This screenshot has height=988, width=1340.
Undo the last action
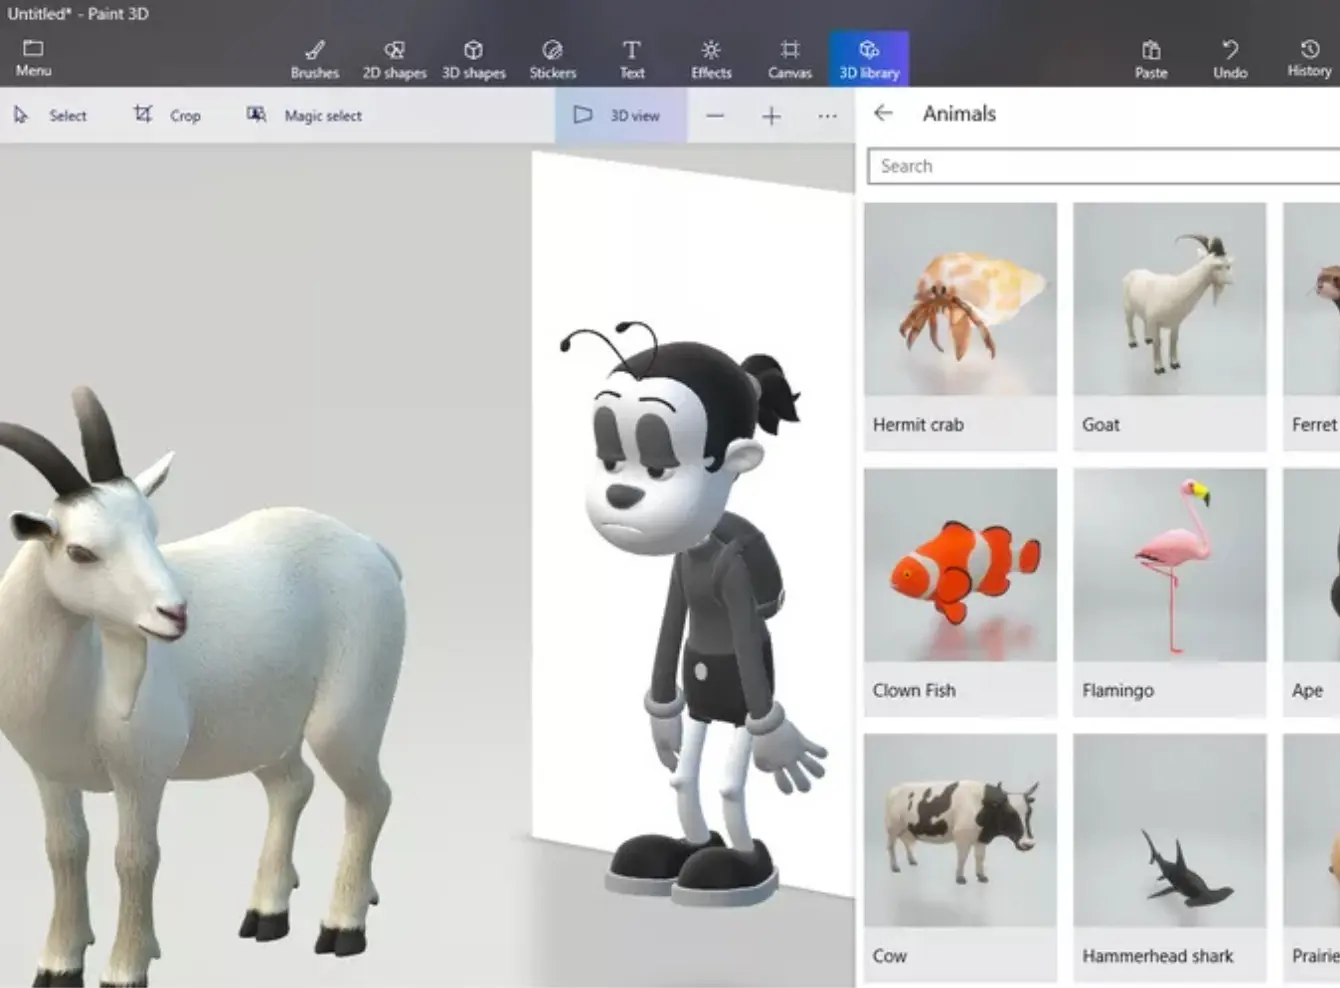[x=1229, y=59]
